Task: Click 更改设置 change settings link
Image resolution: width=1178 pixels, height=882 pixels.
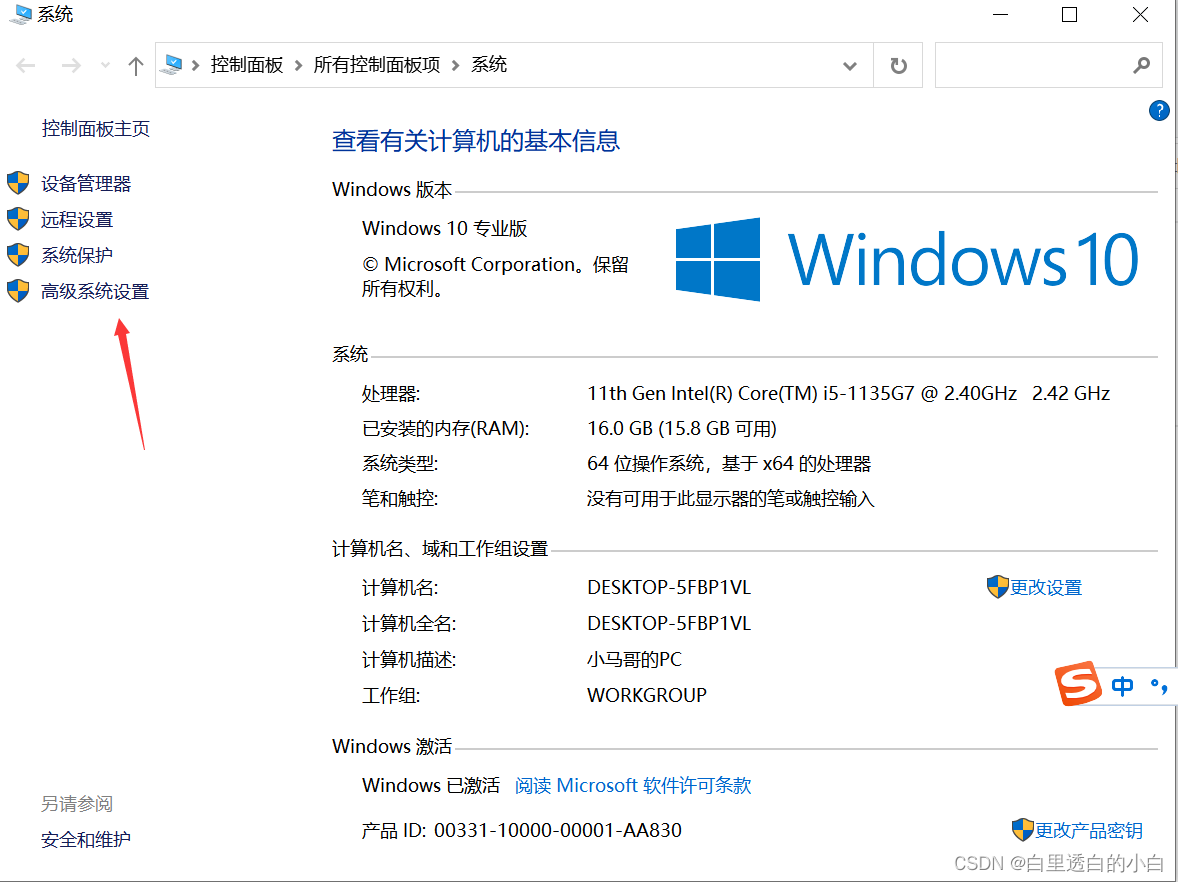Action: tap(1046, 587)
